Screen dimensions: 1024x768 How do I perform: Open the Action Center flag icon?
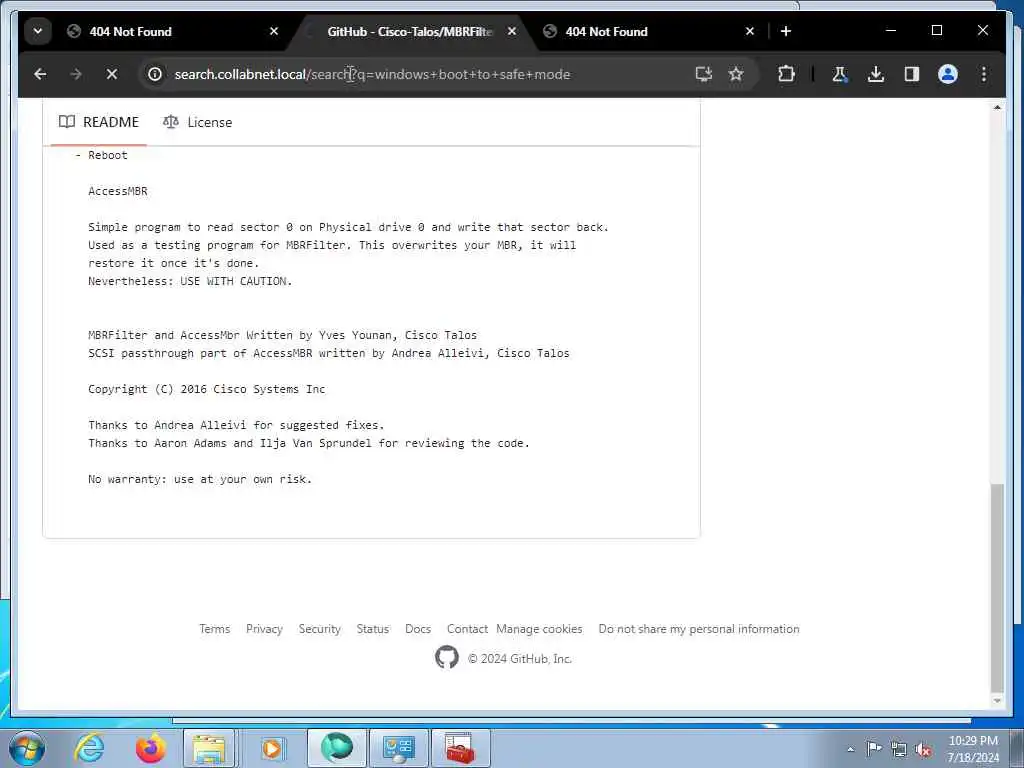[x=874, y=749]
